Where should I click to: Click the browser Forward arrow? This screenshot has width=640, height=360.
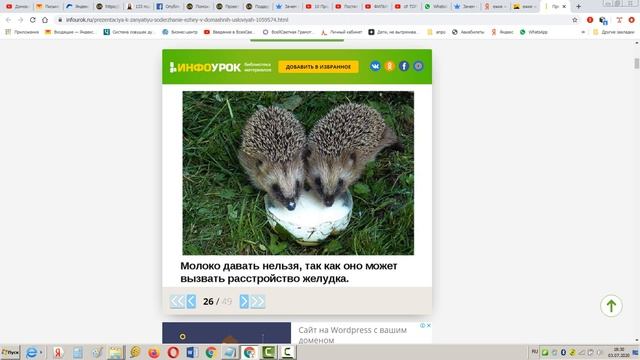(20, 20)
